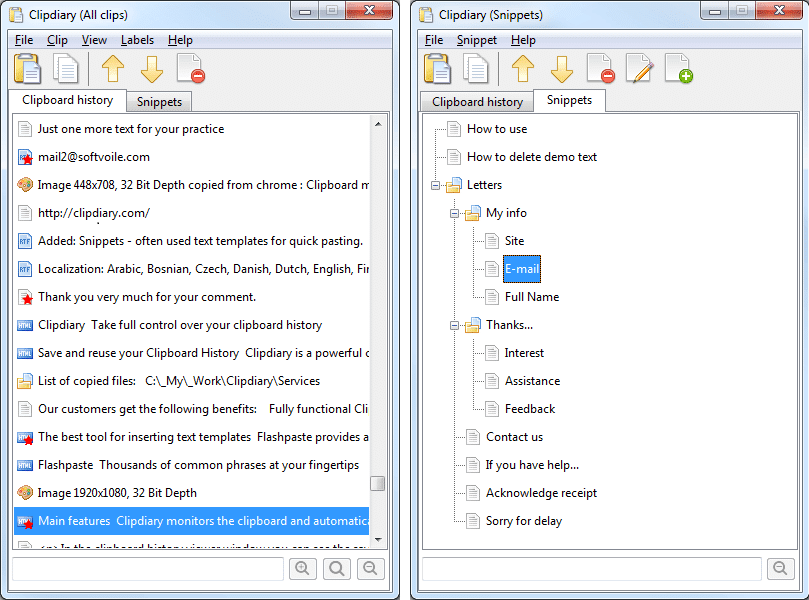Viewport: 809px width, 600px height.
Task: Move snippet up with orange arrow in Snippets window
Action: pyautogui.click(x=522, y=68)
